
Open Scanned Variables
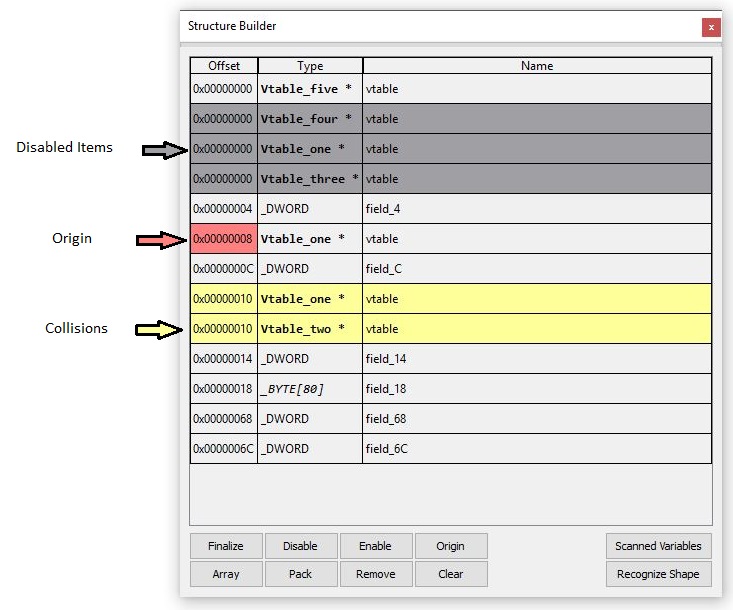[x=659, y=546]
